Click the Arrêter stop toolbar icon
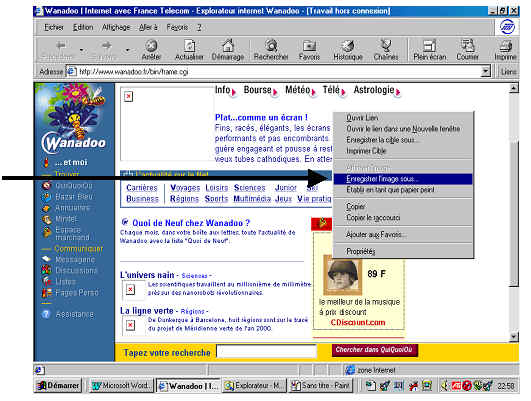This screenshot has width=531, height=401. pyautogui.click(x=151, y=46)
